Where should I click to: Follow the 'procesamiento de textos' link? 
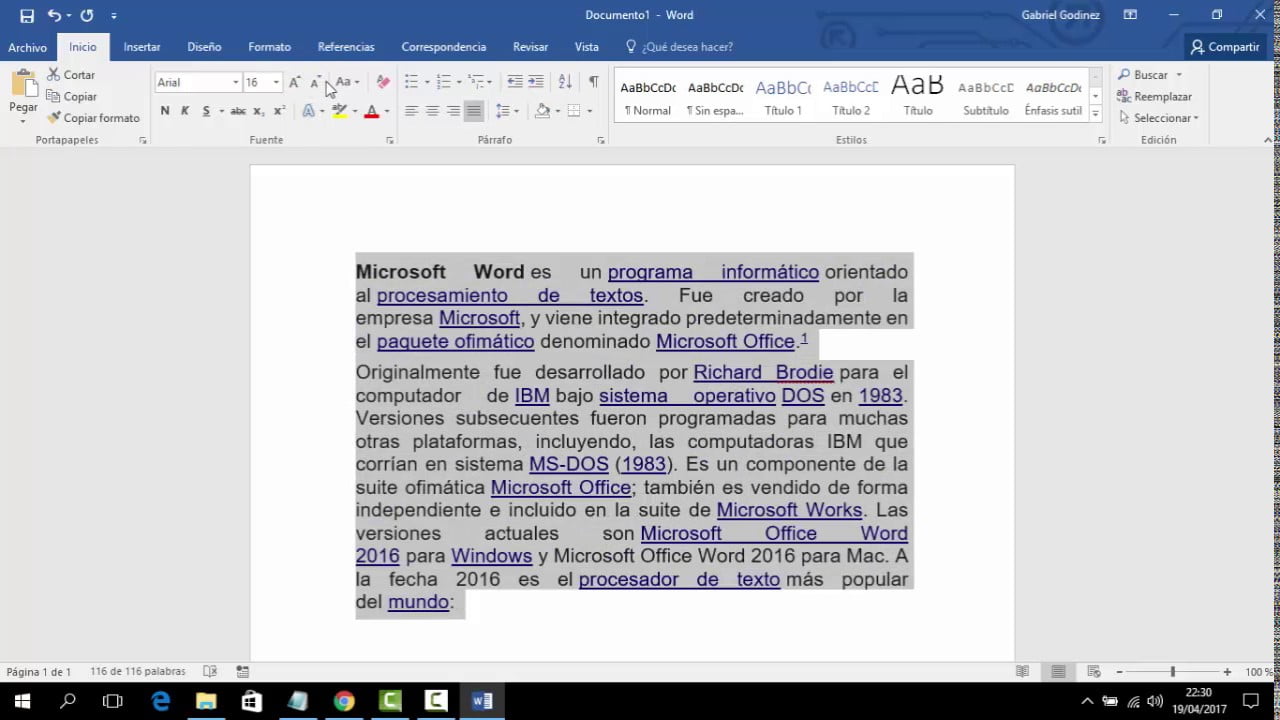point(510,295)
